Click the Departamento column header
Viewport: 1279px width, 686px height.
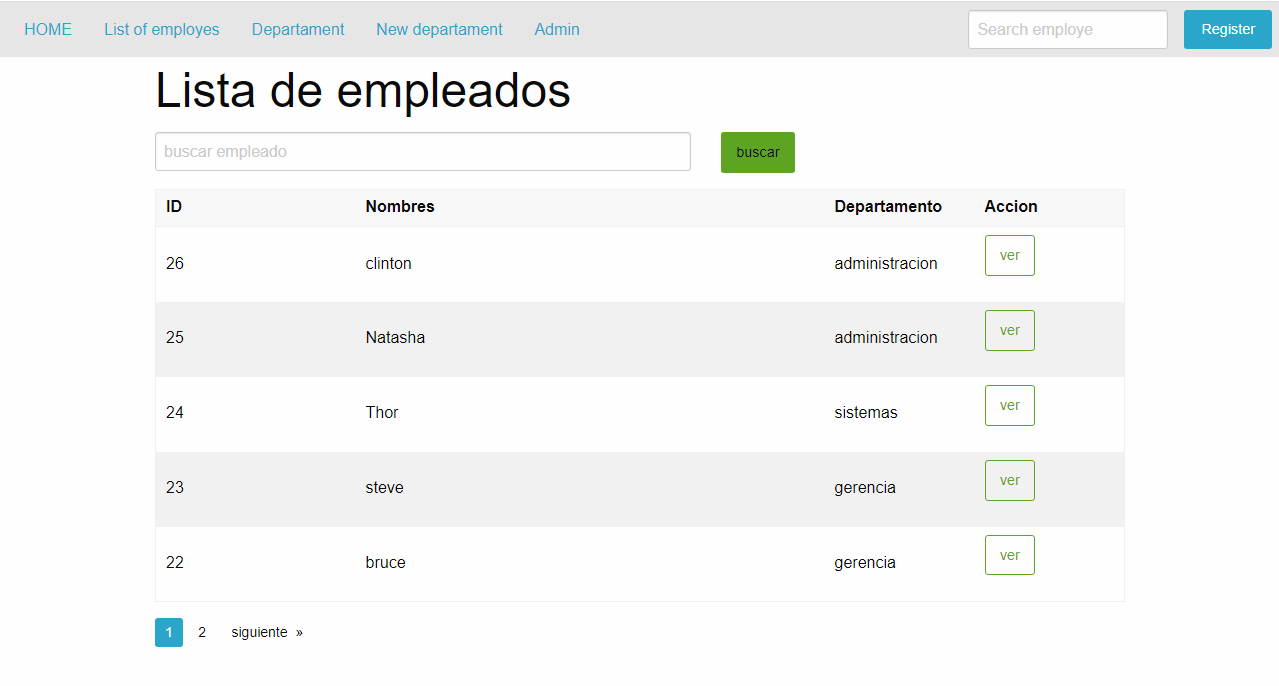[x=888, y=206]
